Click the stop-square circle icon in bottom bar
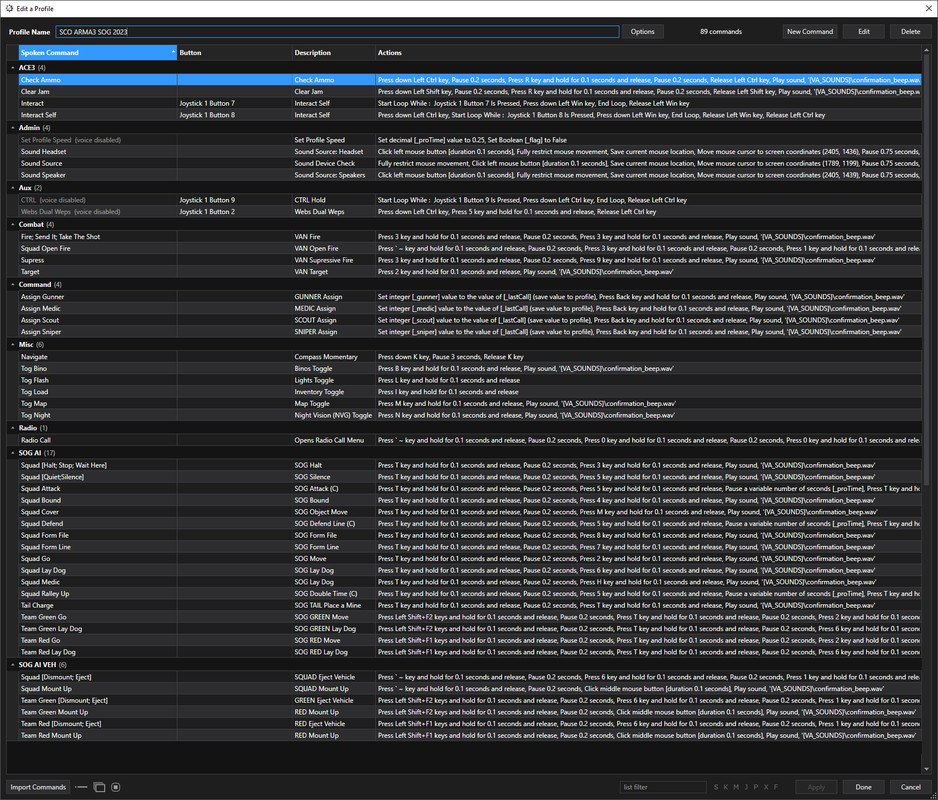 [x=116, y=787]
